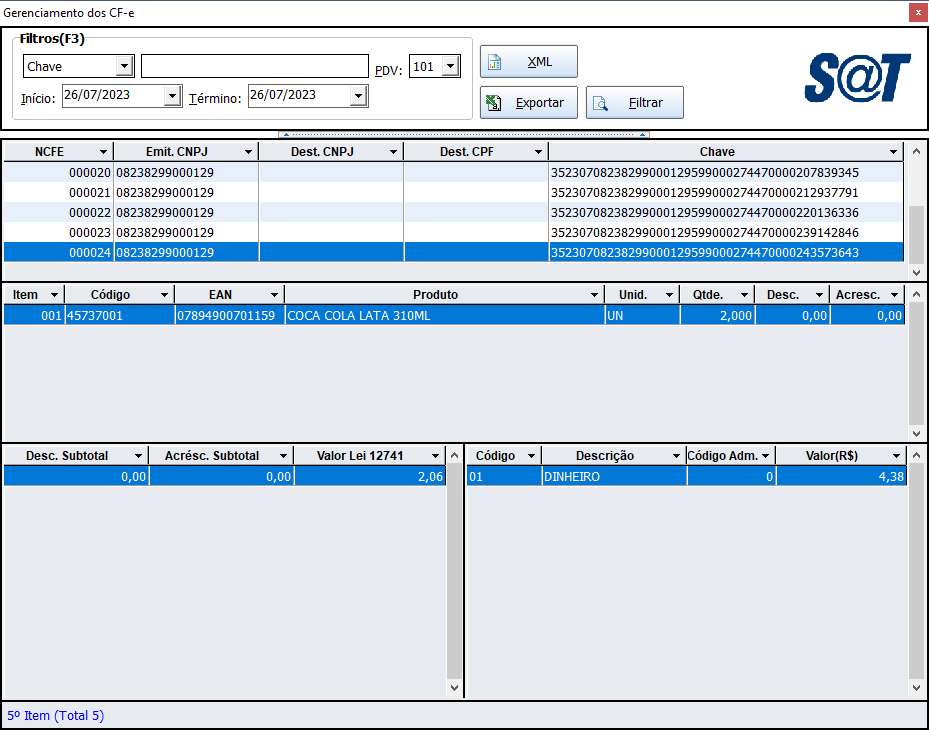Click the Descrição column filter arrow

(x=674, y=456)
